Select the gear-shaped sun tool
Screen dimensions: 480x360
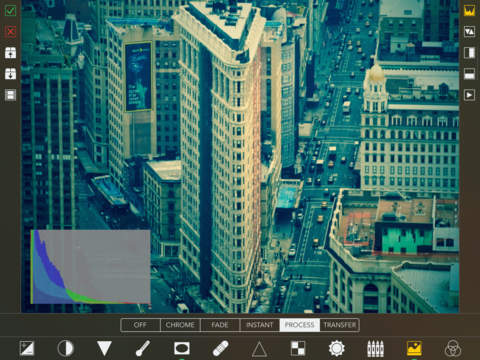[337, 349]
